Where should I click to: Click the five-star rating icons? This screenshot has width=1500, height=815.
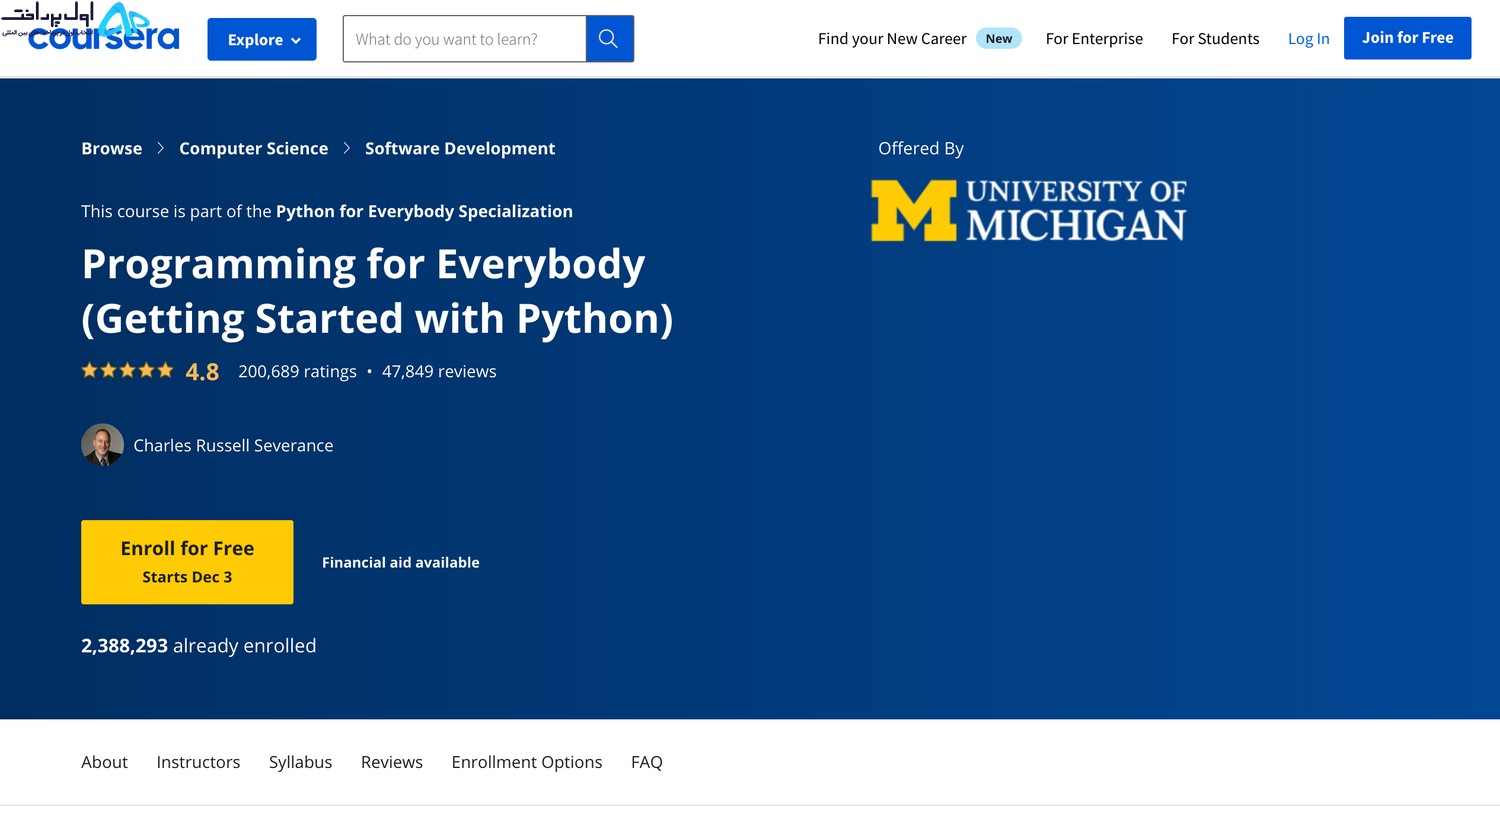click(127, 371)
